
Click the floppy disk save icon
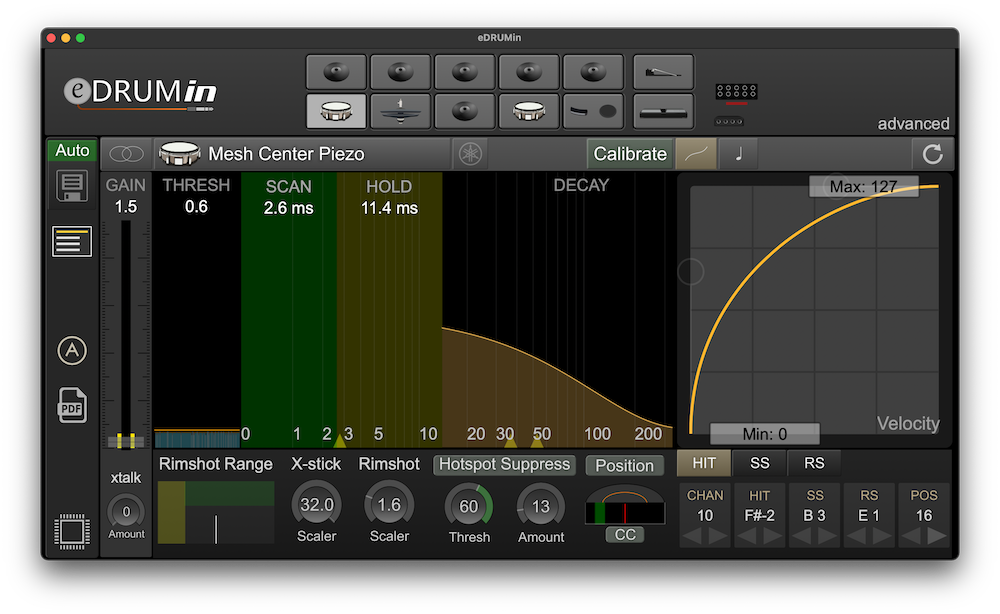(72, 187)
